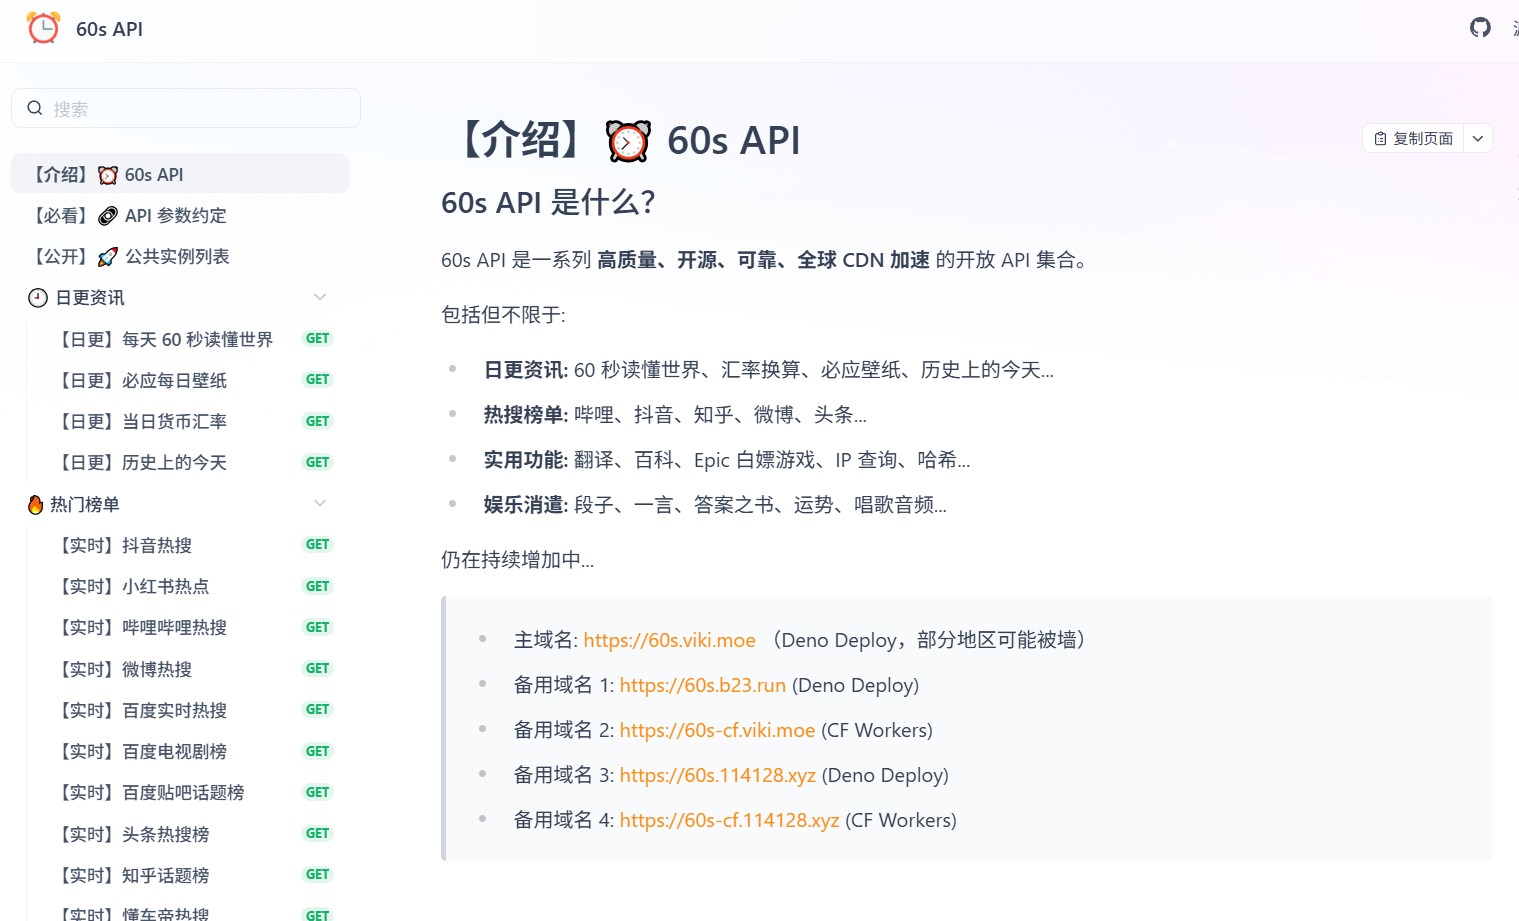
Task: Click the alarm clock logo in the header
Action: [43, 28]
